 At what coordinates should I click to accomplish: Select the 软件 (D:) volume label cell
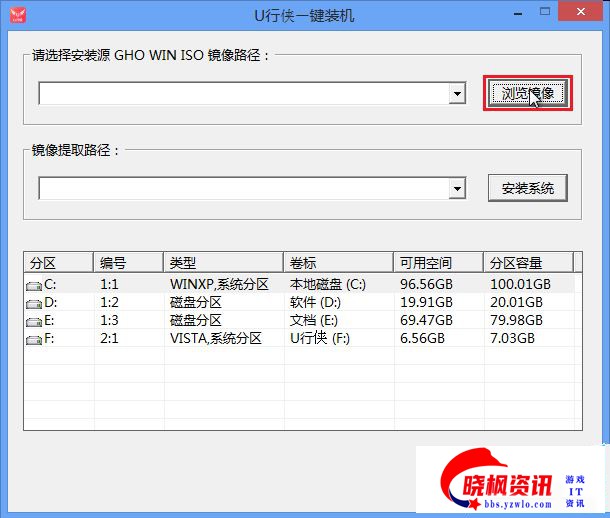(x=316, y=303)
